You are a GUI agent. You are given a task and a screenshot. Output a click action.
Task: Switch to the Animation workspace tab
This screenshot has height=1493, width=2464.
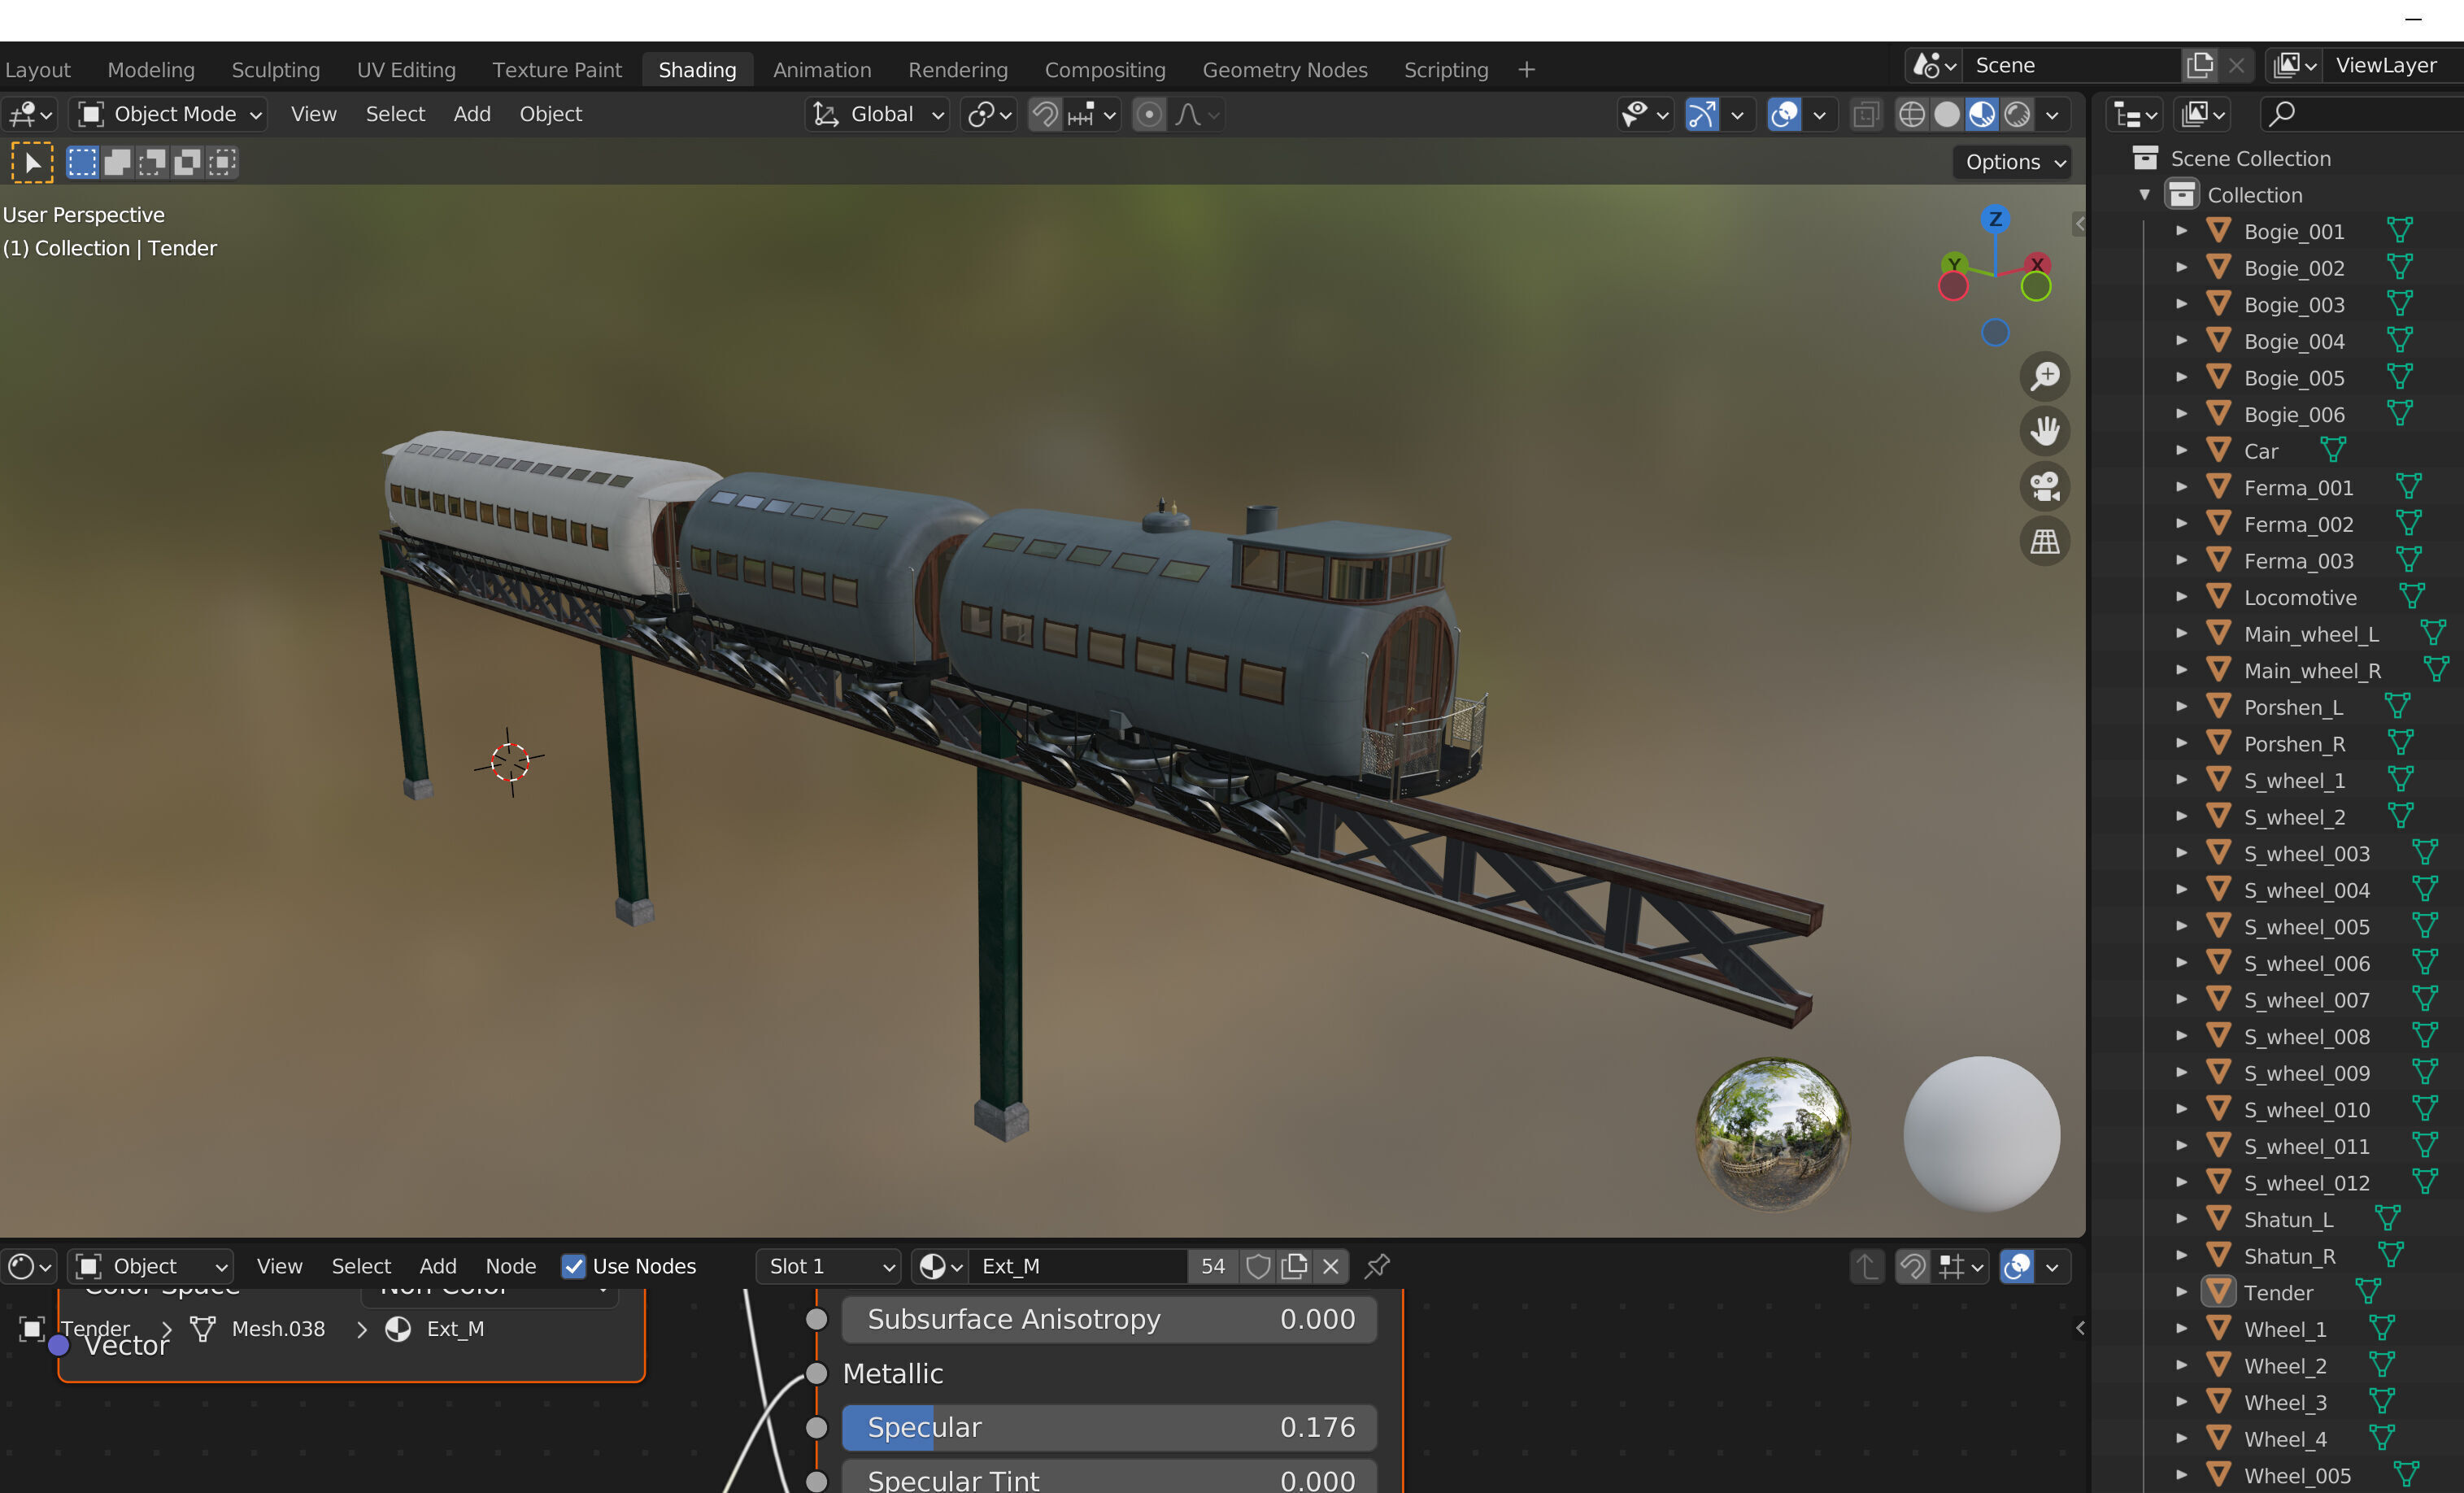(821, 70)
